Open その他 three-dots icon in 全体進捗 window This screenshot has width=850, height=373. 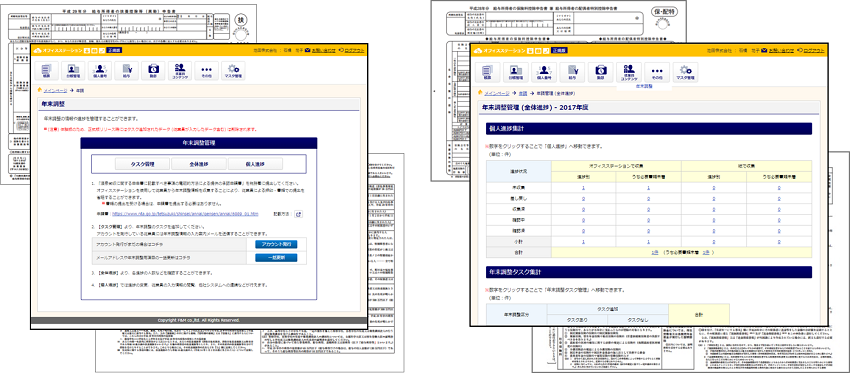[657, 72]
